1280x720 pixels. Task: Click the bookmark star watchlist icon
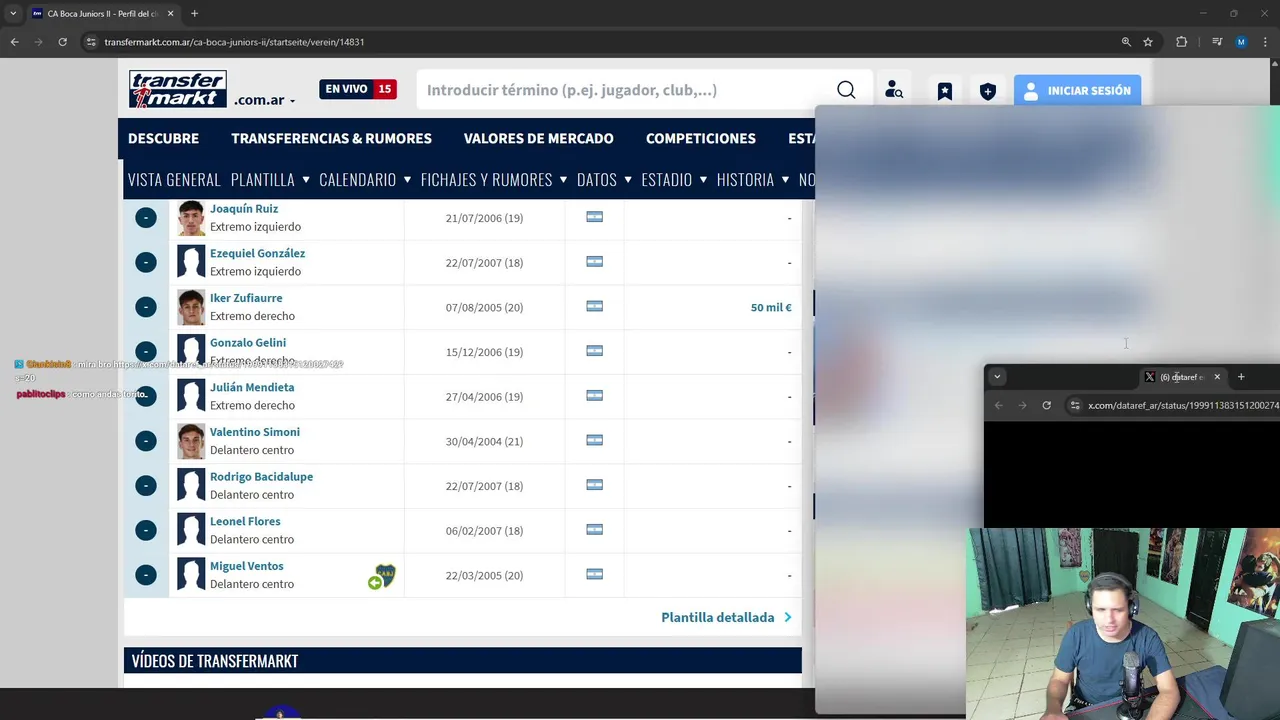pos(944,91)
